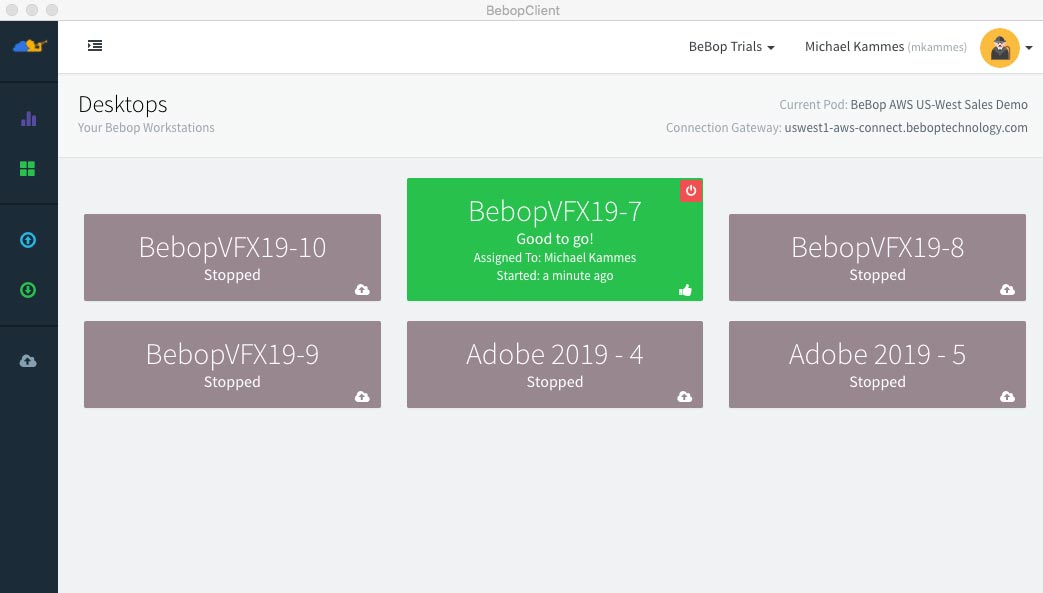
Task: Click 'Assigned To: Michael Kammes' text
Action: 555,258
